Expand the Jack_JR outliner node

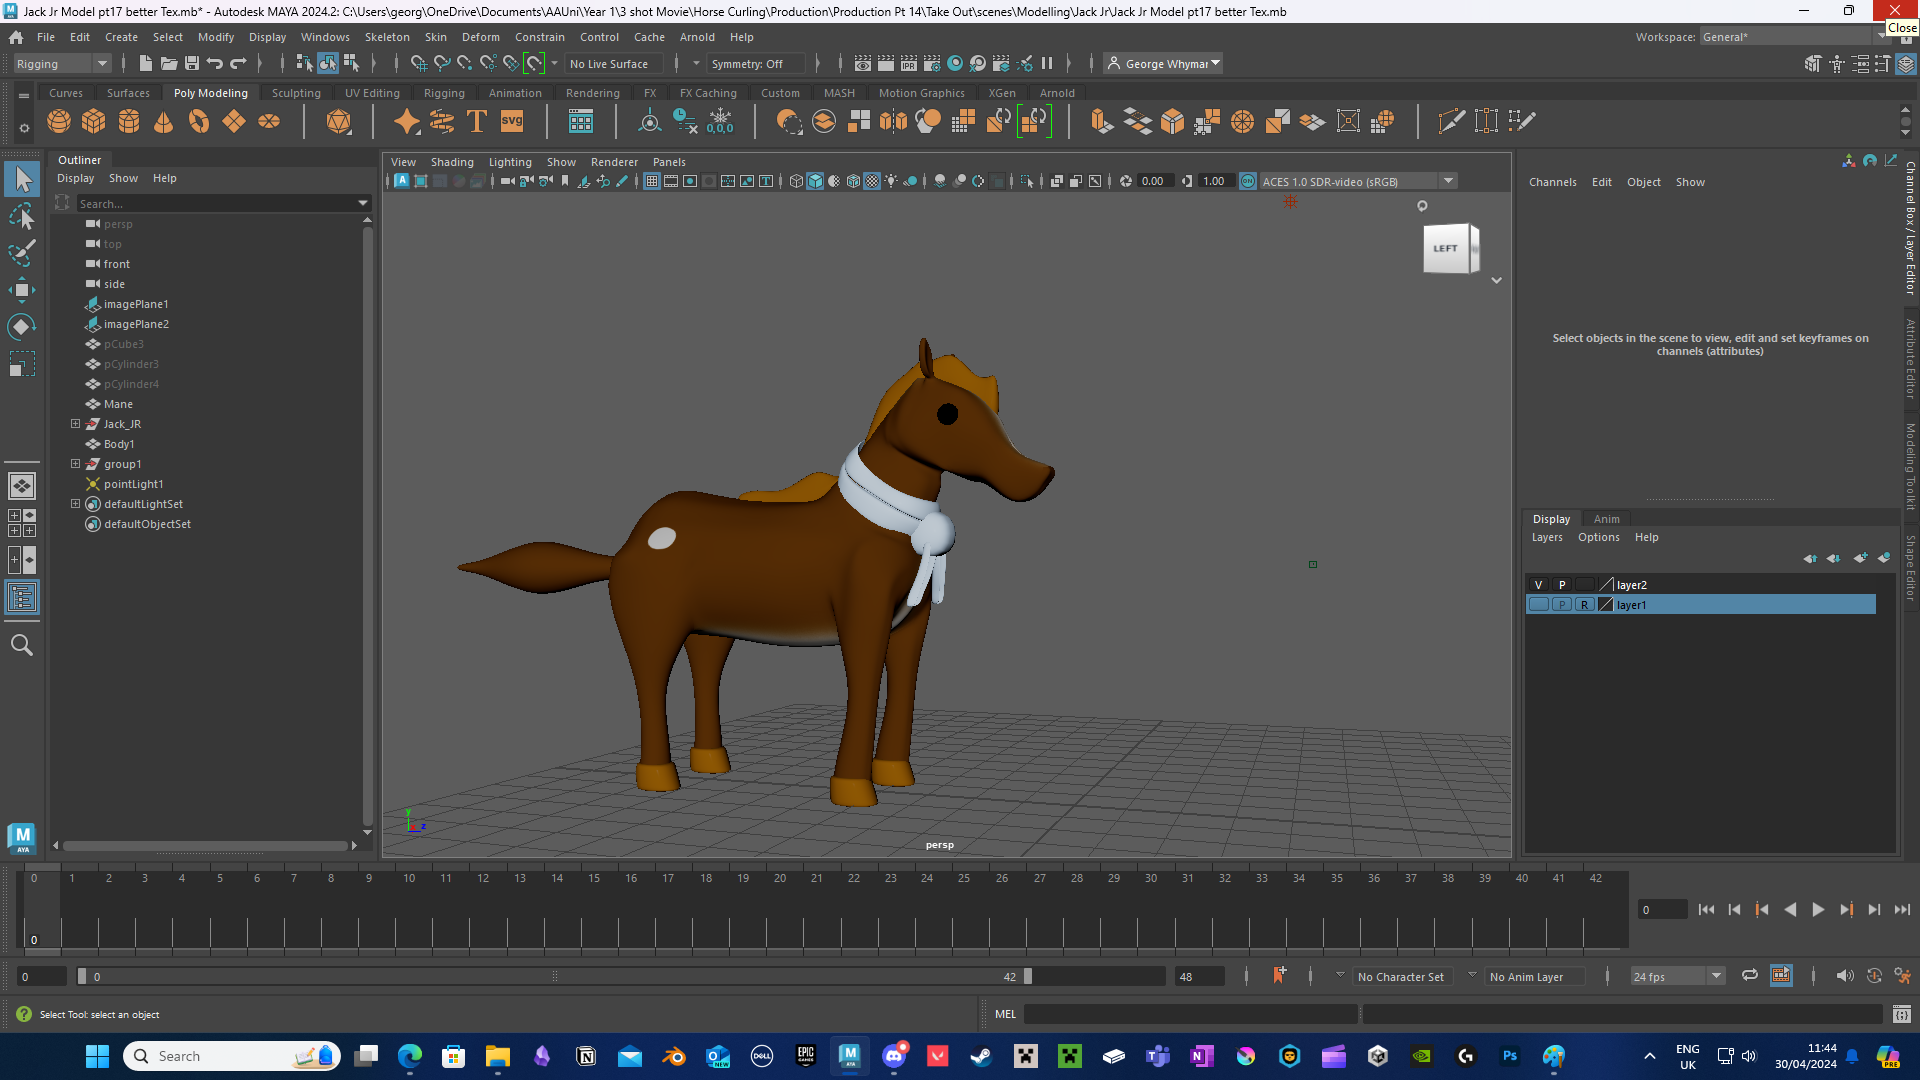point(75,424)
